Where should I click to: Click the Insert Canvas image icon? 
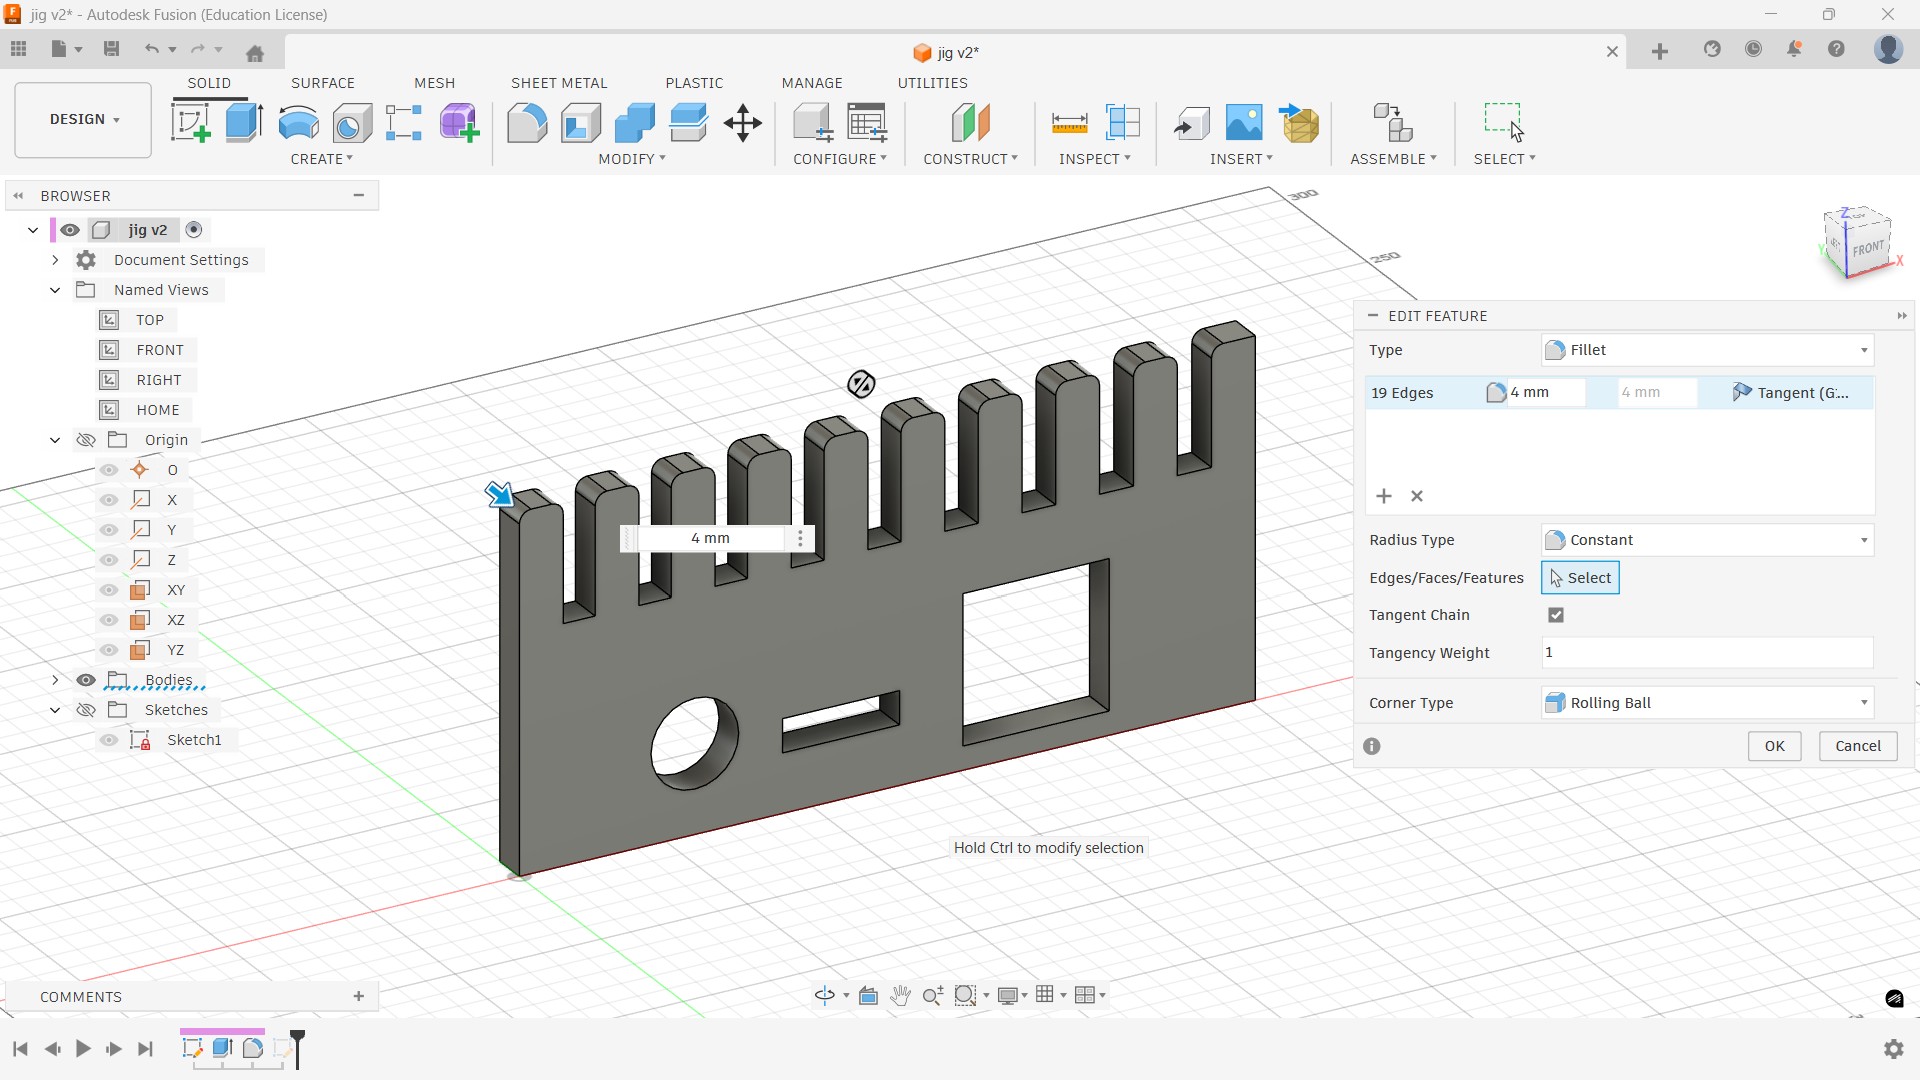coord(1243,123)
